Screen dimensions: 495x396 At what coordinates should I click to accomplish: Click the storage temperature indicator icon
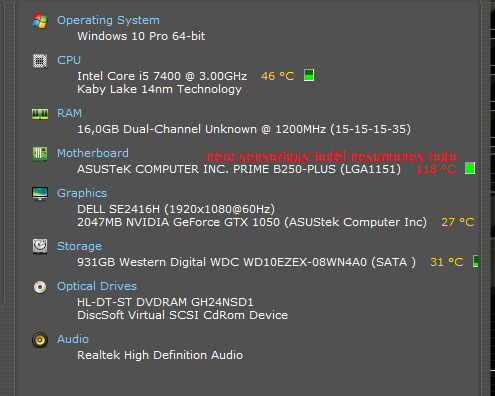(476, 261)
